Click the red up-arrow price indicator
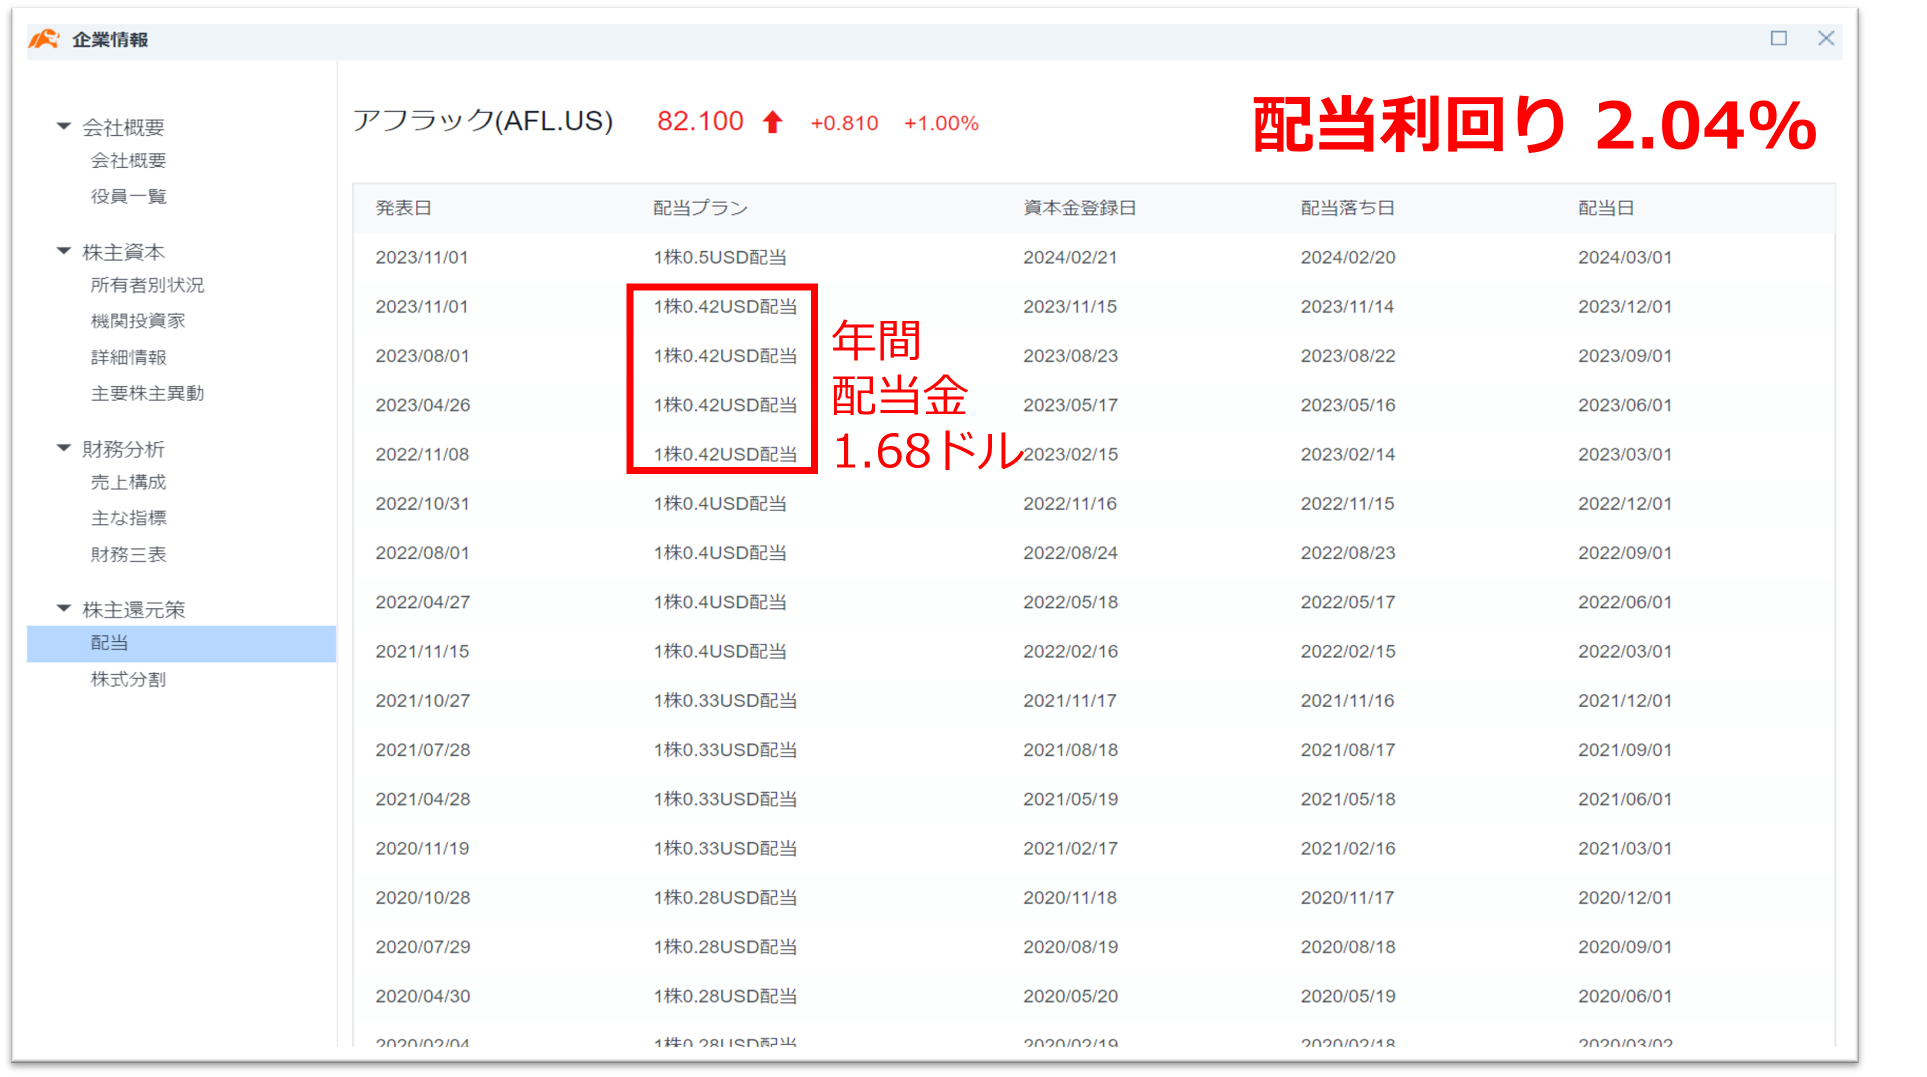 coord(772,122)
